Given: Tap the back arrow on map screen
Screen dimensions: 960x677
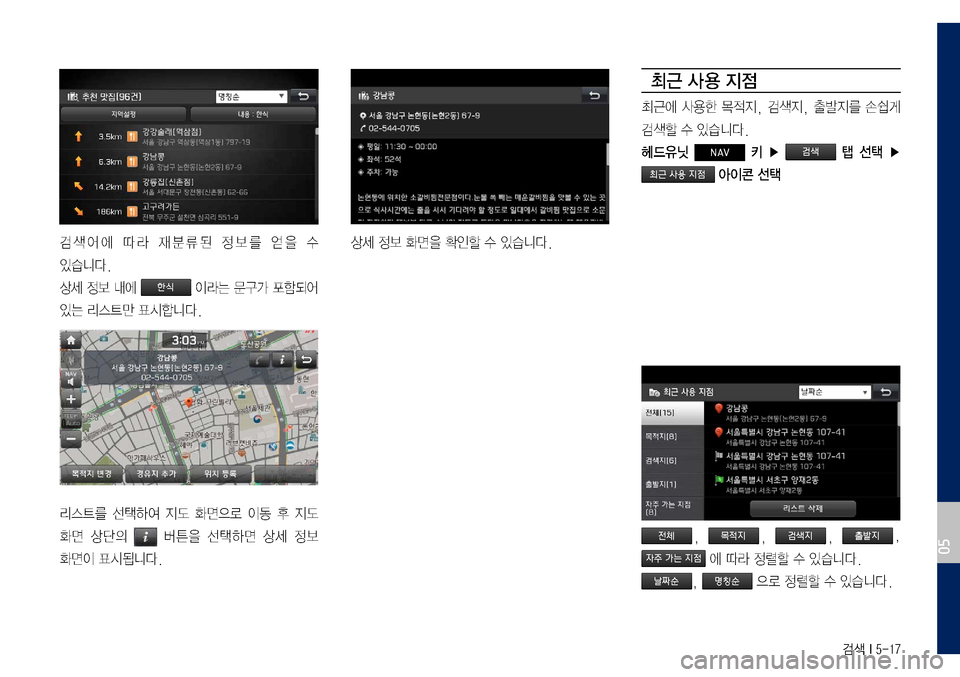Looking at the screenshot, I should 306,360.
